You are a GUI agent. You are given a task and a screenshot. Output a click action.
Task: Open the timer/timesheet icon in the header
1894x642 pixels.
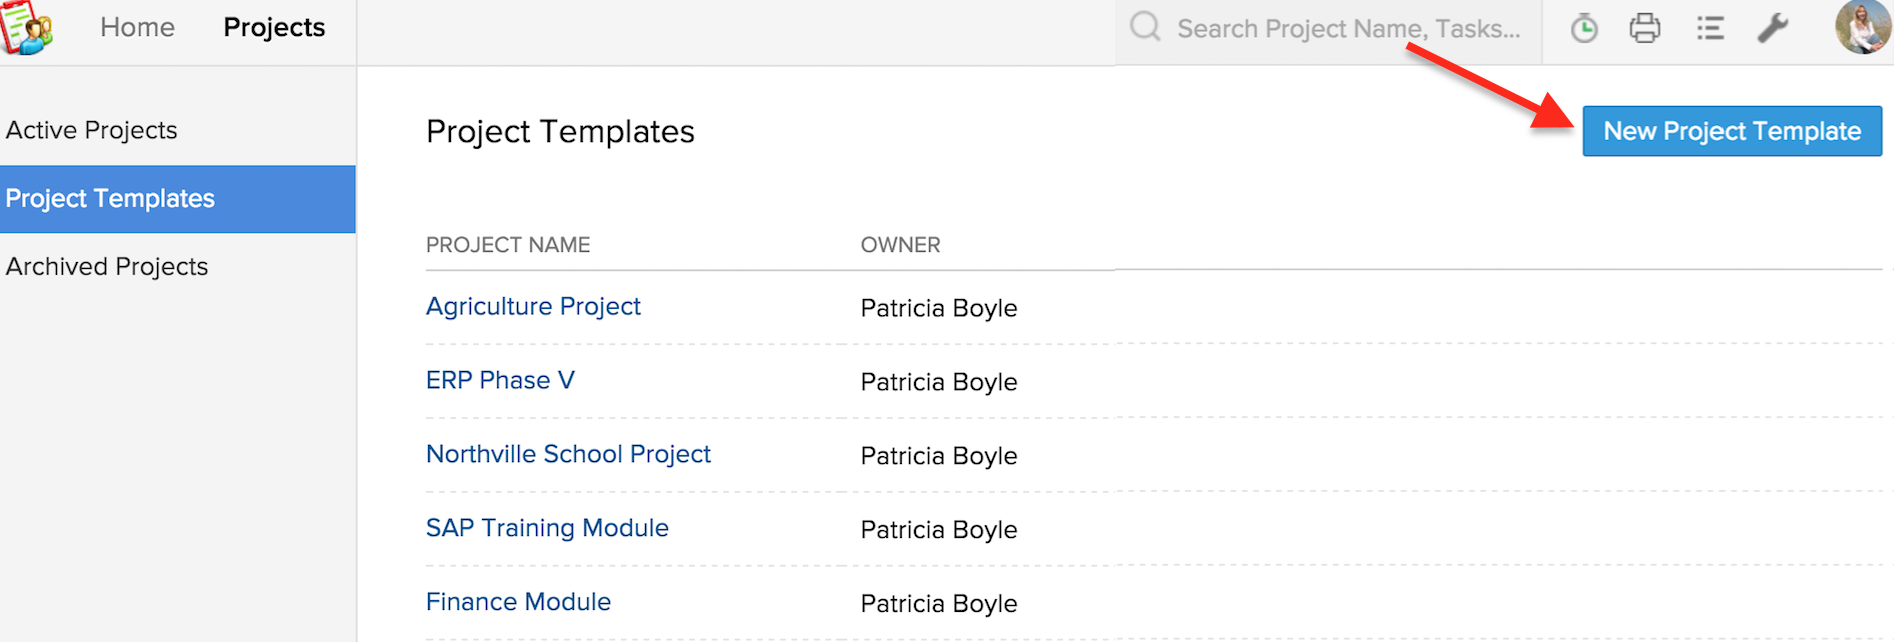pos(1583,28)
